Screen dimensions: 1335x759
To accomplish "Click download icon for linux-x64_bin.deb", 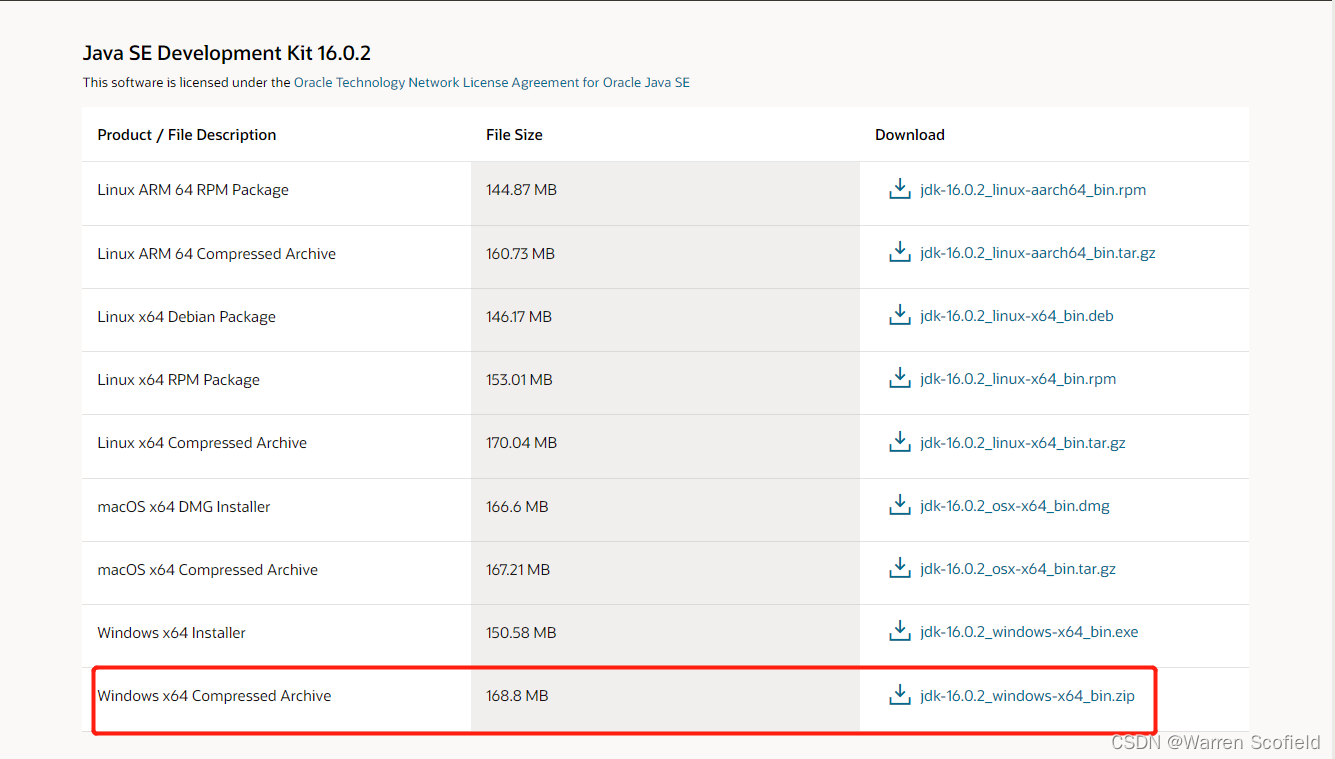I will 900,315.
